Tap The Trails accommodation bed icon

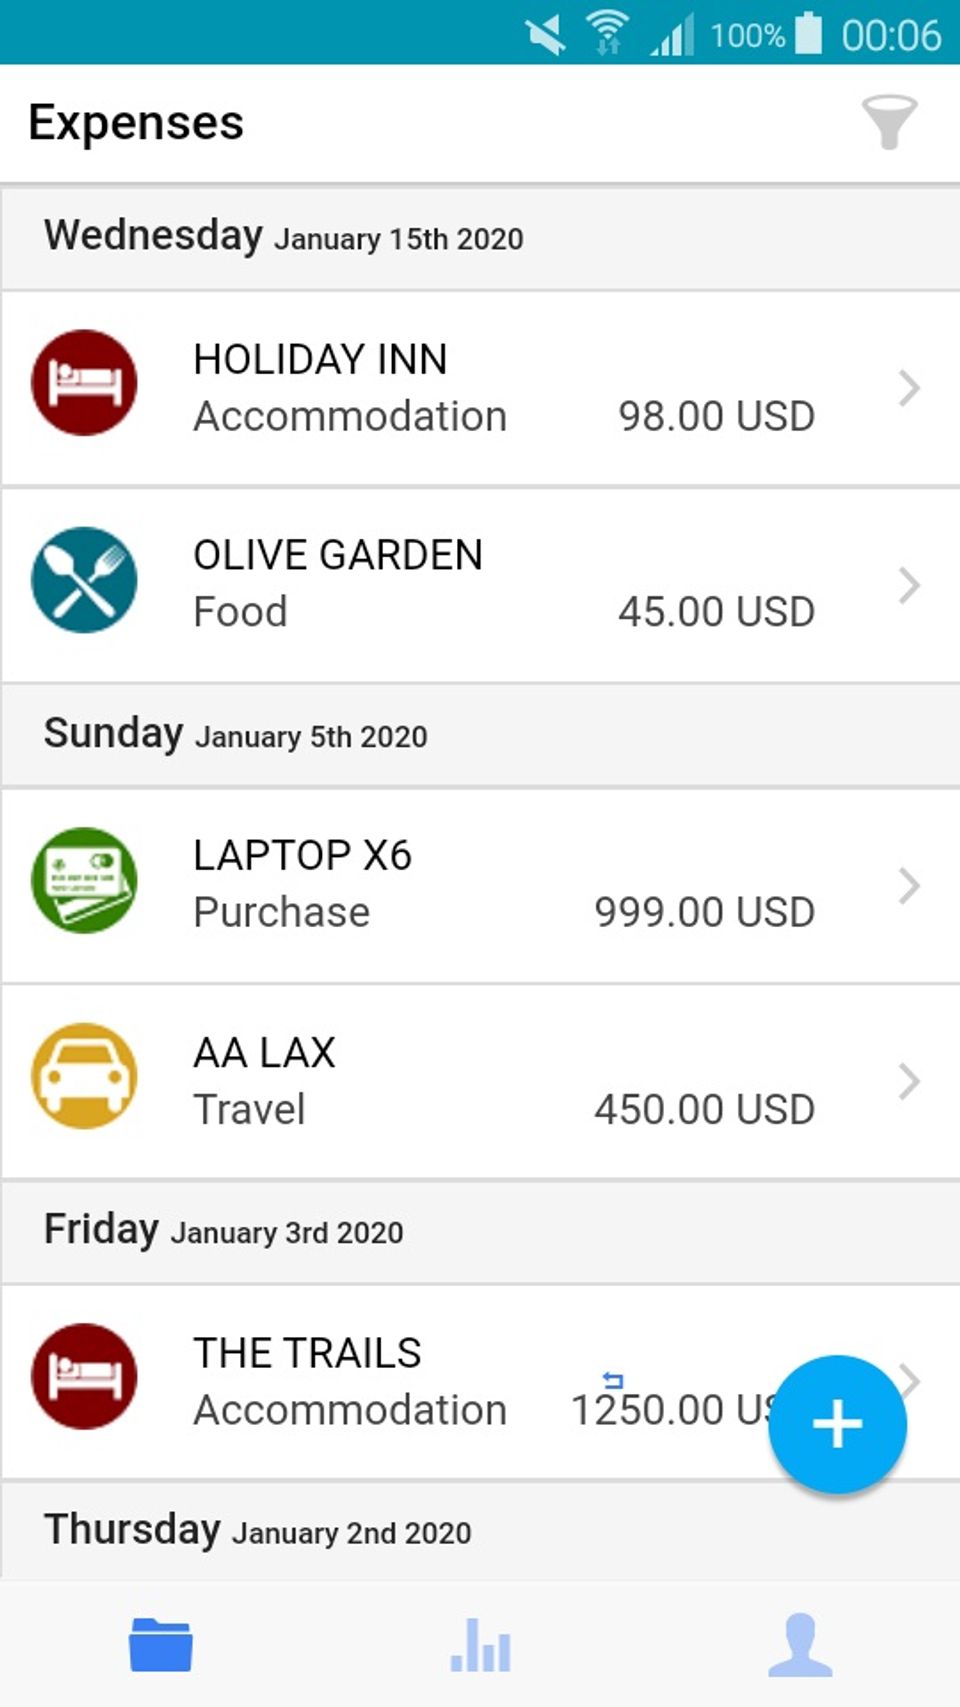(84, 1377)
